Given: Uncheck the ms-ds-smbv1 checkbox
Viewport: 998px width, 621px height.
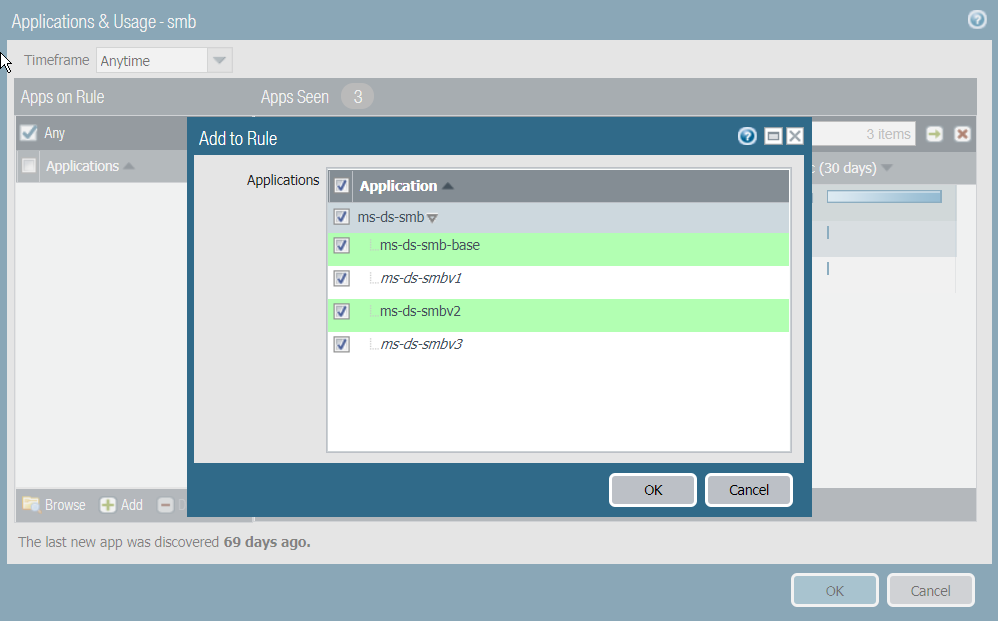Looking at the screenshot, I should pos(342,278).
